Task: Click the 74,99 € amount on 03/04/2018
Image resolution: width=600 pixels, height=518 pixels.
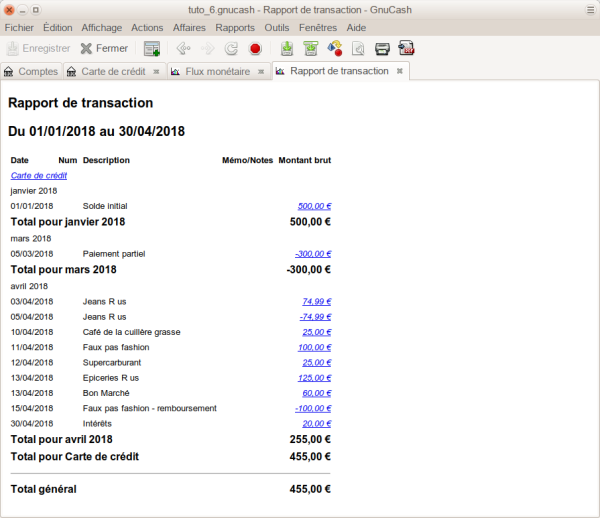Action: pyautogui.click(x=316, y=301)
